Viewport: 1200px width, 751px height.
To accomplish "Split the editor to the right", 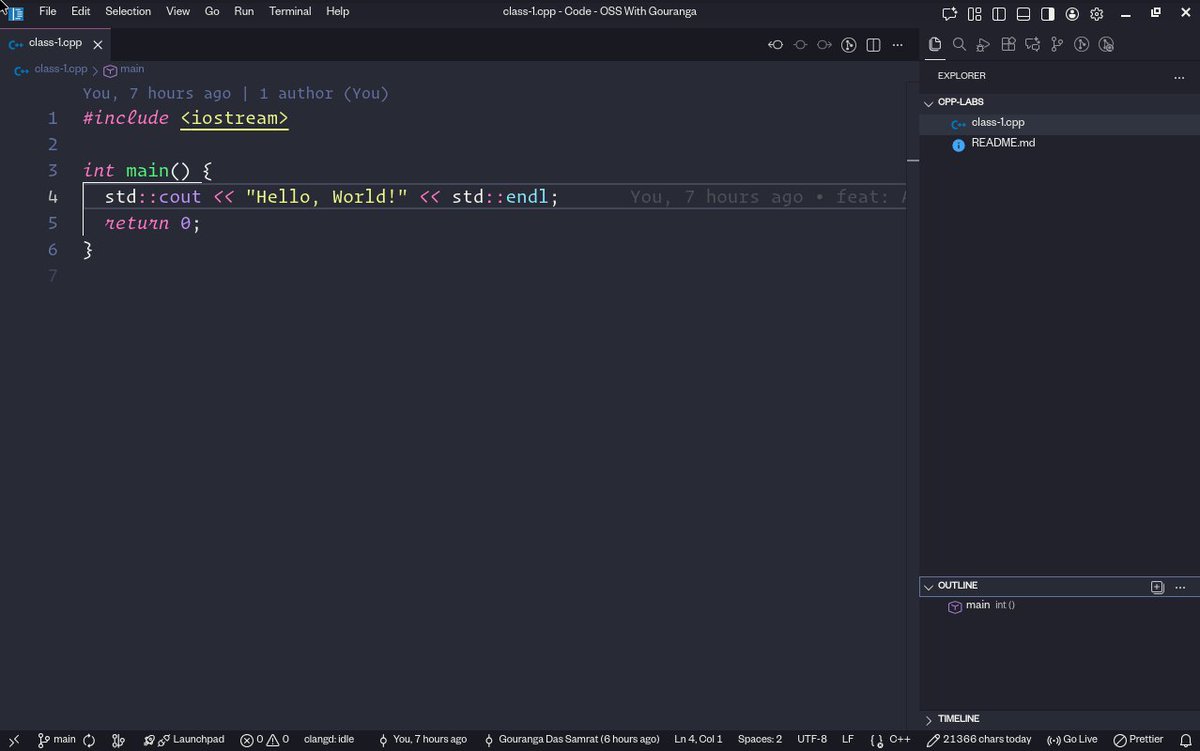I will pos(873,45).
